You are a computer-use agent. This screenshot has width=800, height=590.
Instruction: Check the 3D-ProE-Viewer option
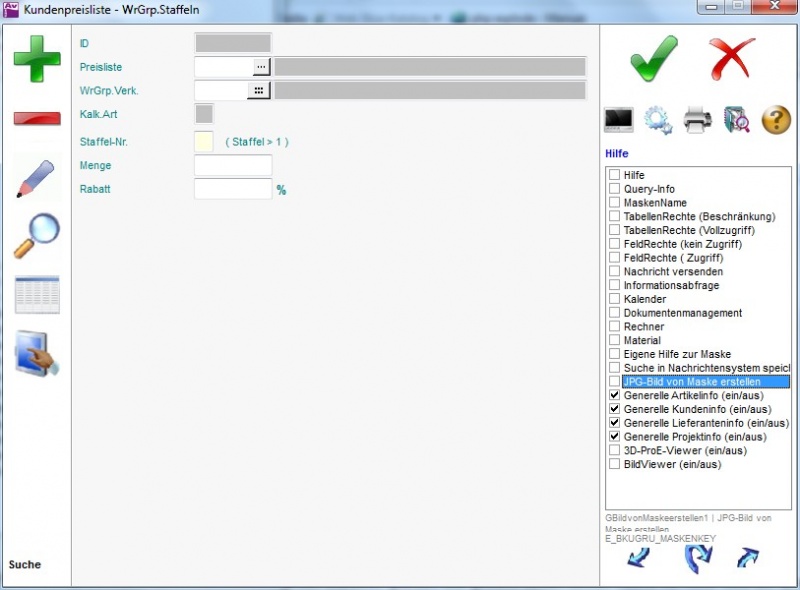click(615, 451)
